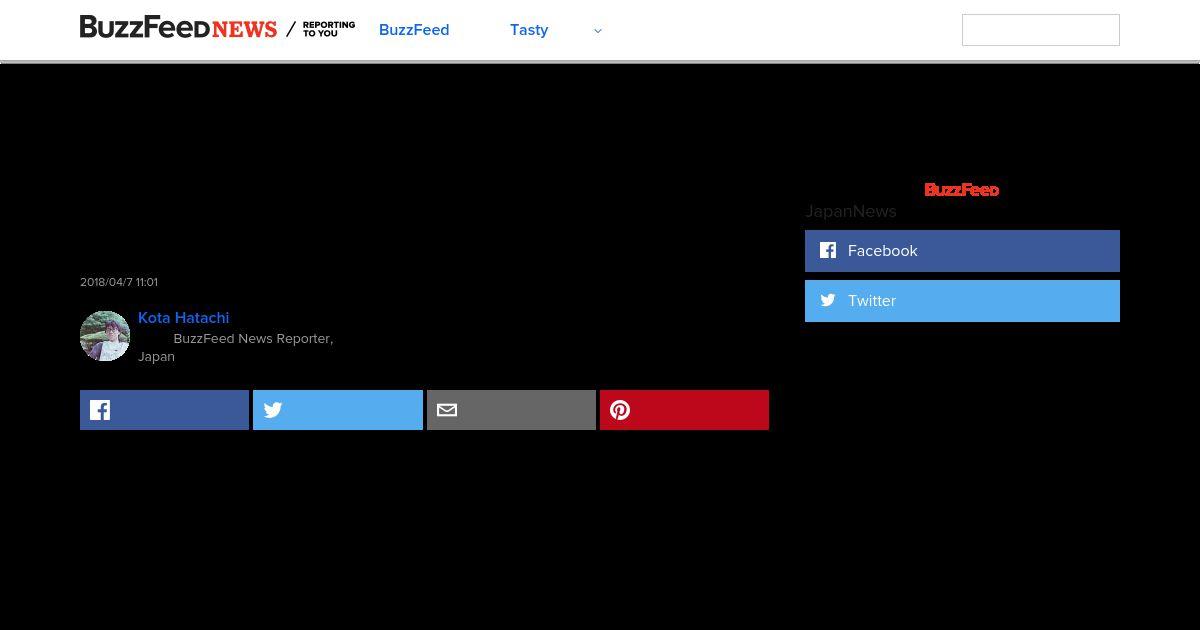Open Kota Hatachi's author profile
This screenshot has width=1200, height=630.
tap(184, 318)
